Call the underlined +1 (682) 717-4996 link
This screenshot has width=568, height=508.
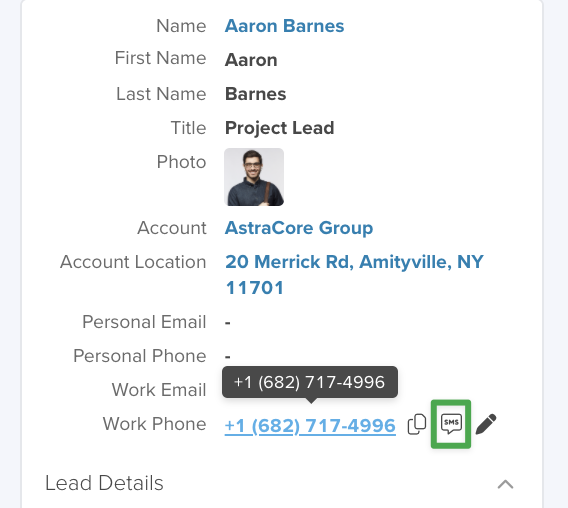click(310, 425)
